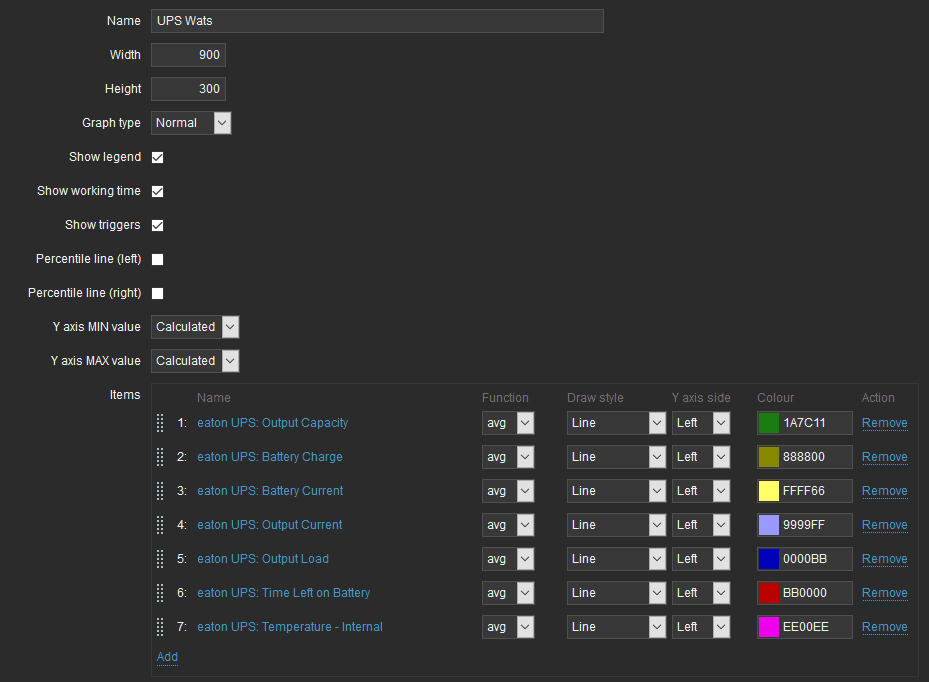Remove the Battery Charge item
This screenshot has height=682, width=929.
point(885,457)
